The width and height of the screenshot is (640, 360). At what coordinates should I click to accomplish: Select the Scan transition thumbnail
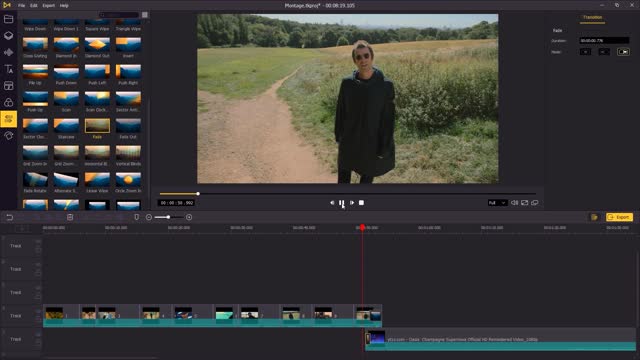tap(66, 99)
